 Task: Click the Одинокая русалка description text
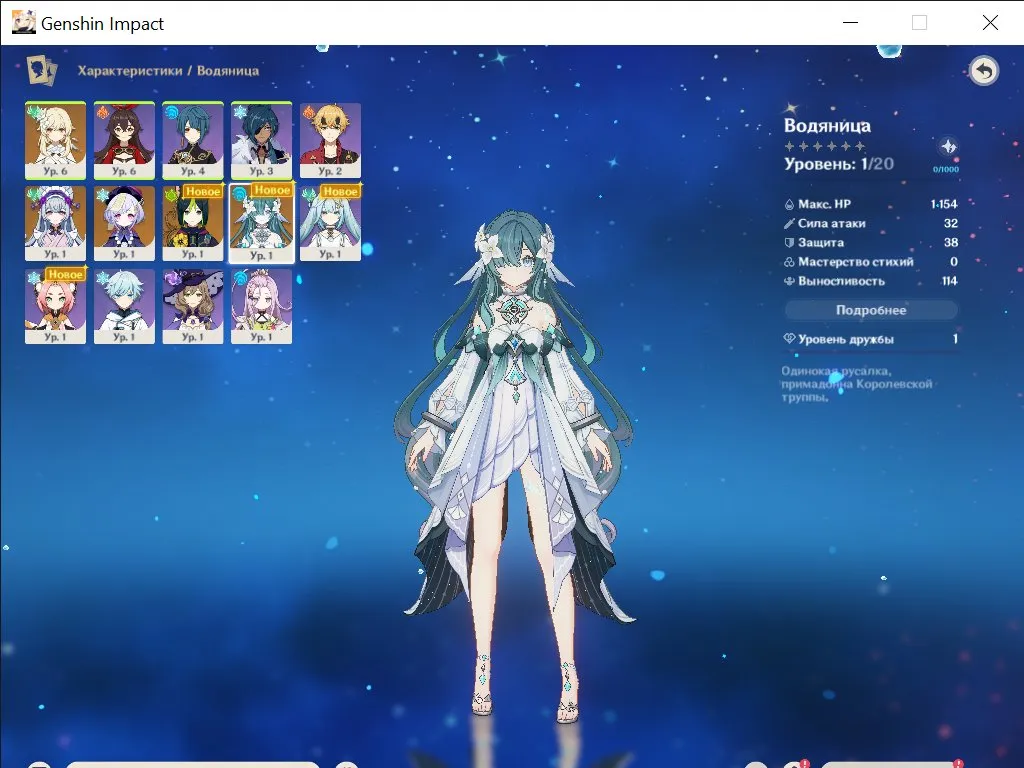pos(857,384)
